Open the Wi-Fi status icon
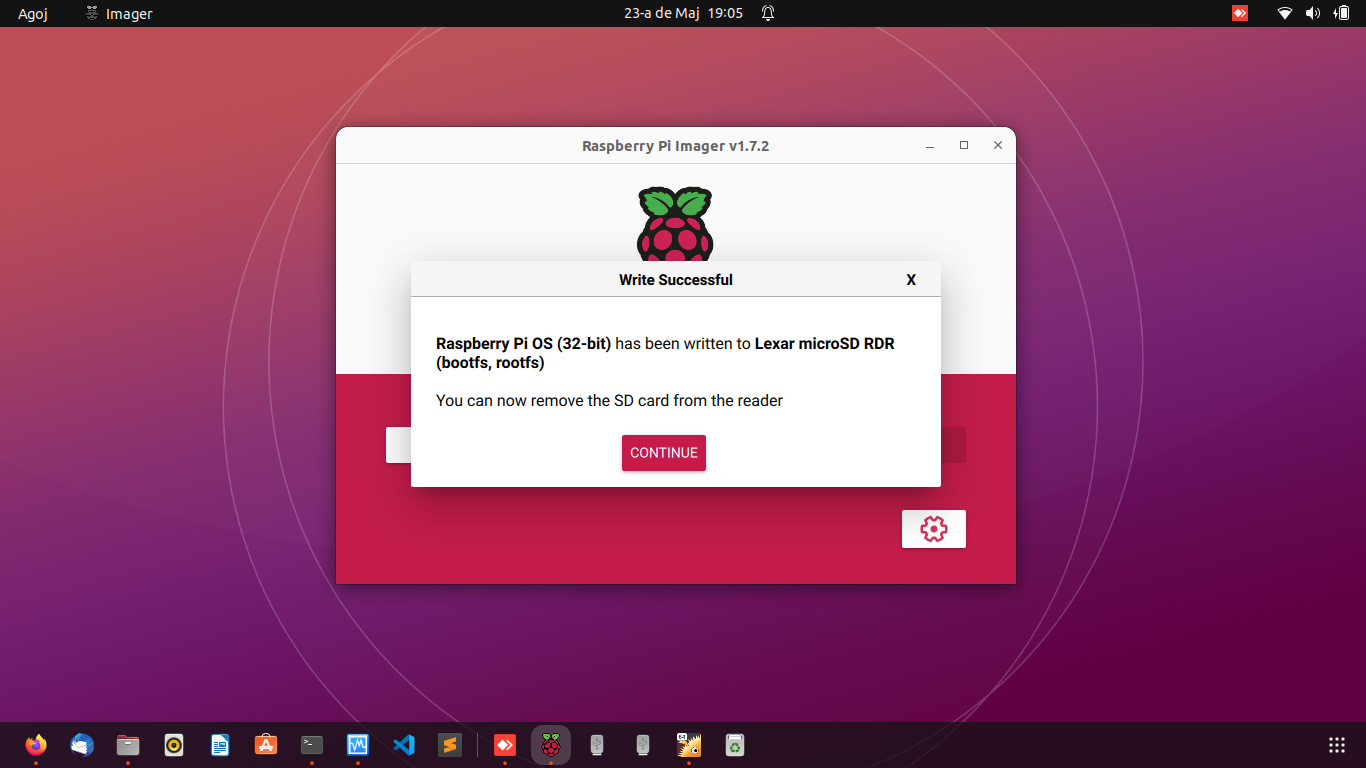 [1285, 13]
